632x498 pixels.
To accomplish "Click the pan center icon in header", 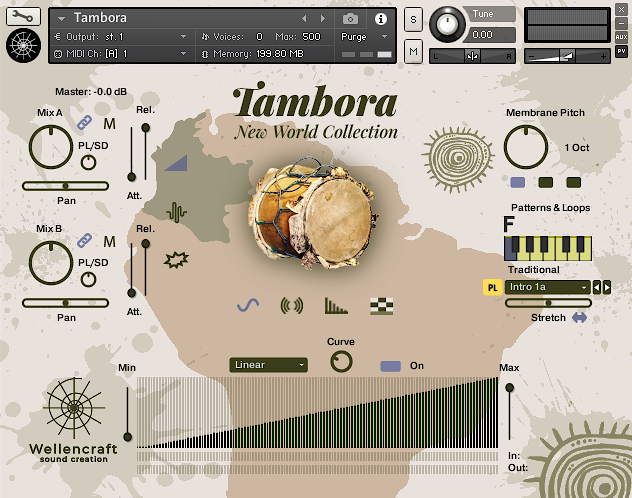I will [472, 56].
